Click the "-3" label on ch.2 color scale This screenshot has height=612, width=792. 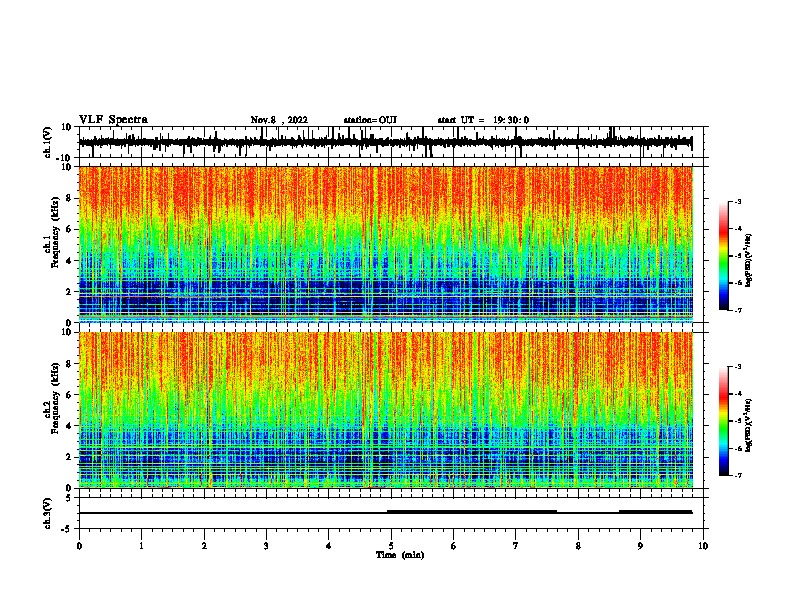point(737,367)
